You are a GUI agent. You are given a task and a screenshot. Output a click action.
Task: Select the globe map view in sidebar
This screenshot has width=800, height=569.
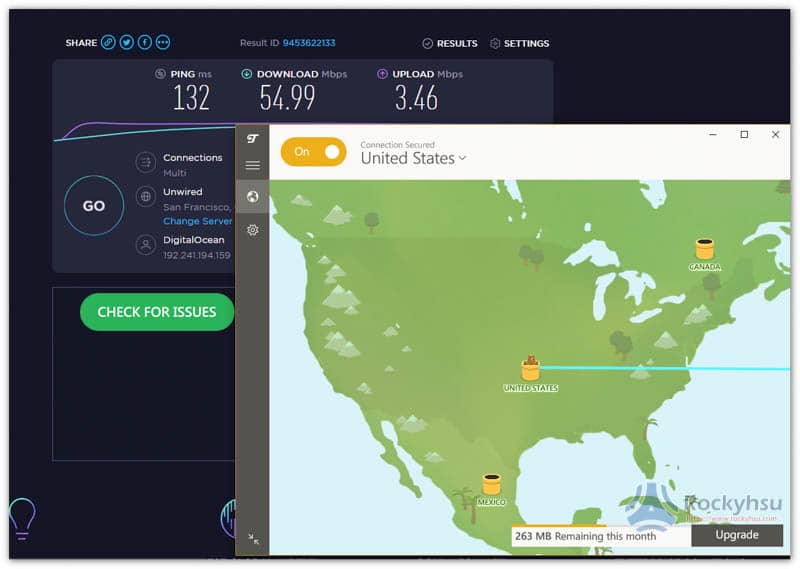[x=253, y=196]
